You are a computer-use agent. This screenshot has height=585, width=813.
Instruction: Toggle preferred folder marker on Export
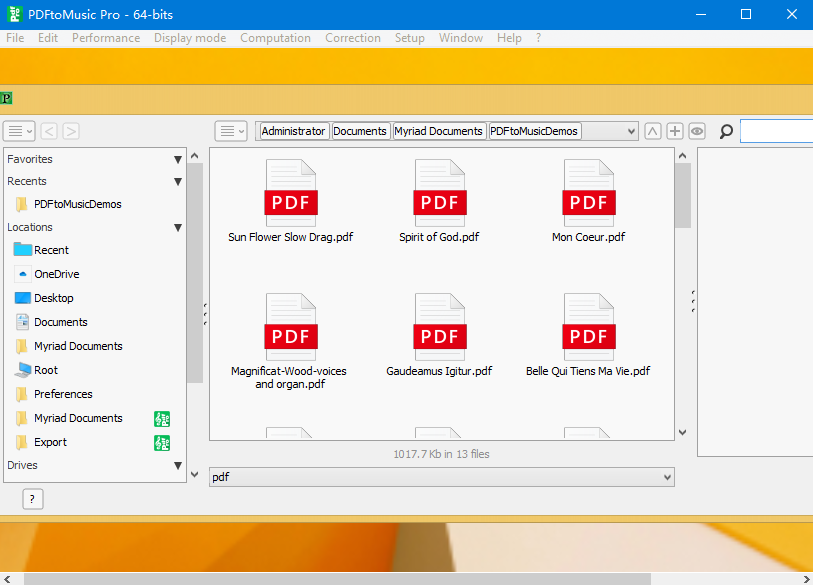tap(162, 442)
